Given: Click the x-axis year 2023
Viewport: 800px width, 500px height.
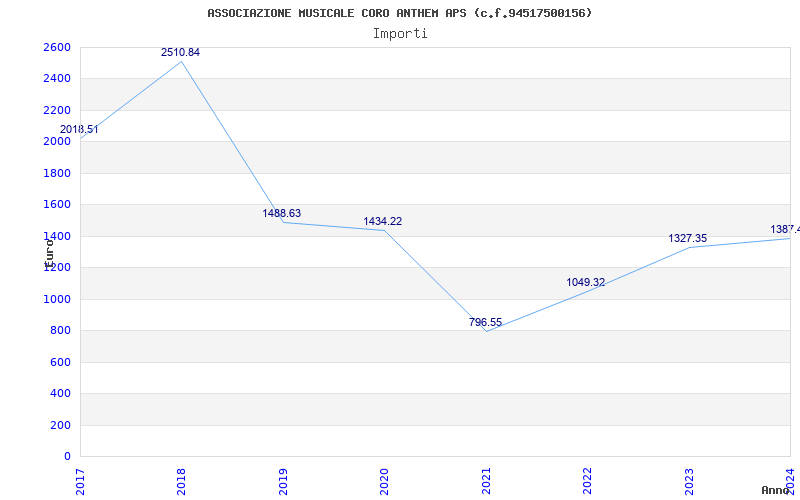Looking at the screenshot, I should coord(689,481).
